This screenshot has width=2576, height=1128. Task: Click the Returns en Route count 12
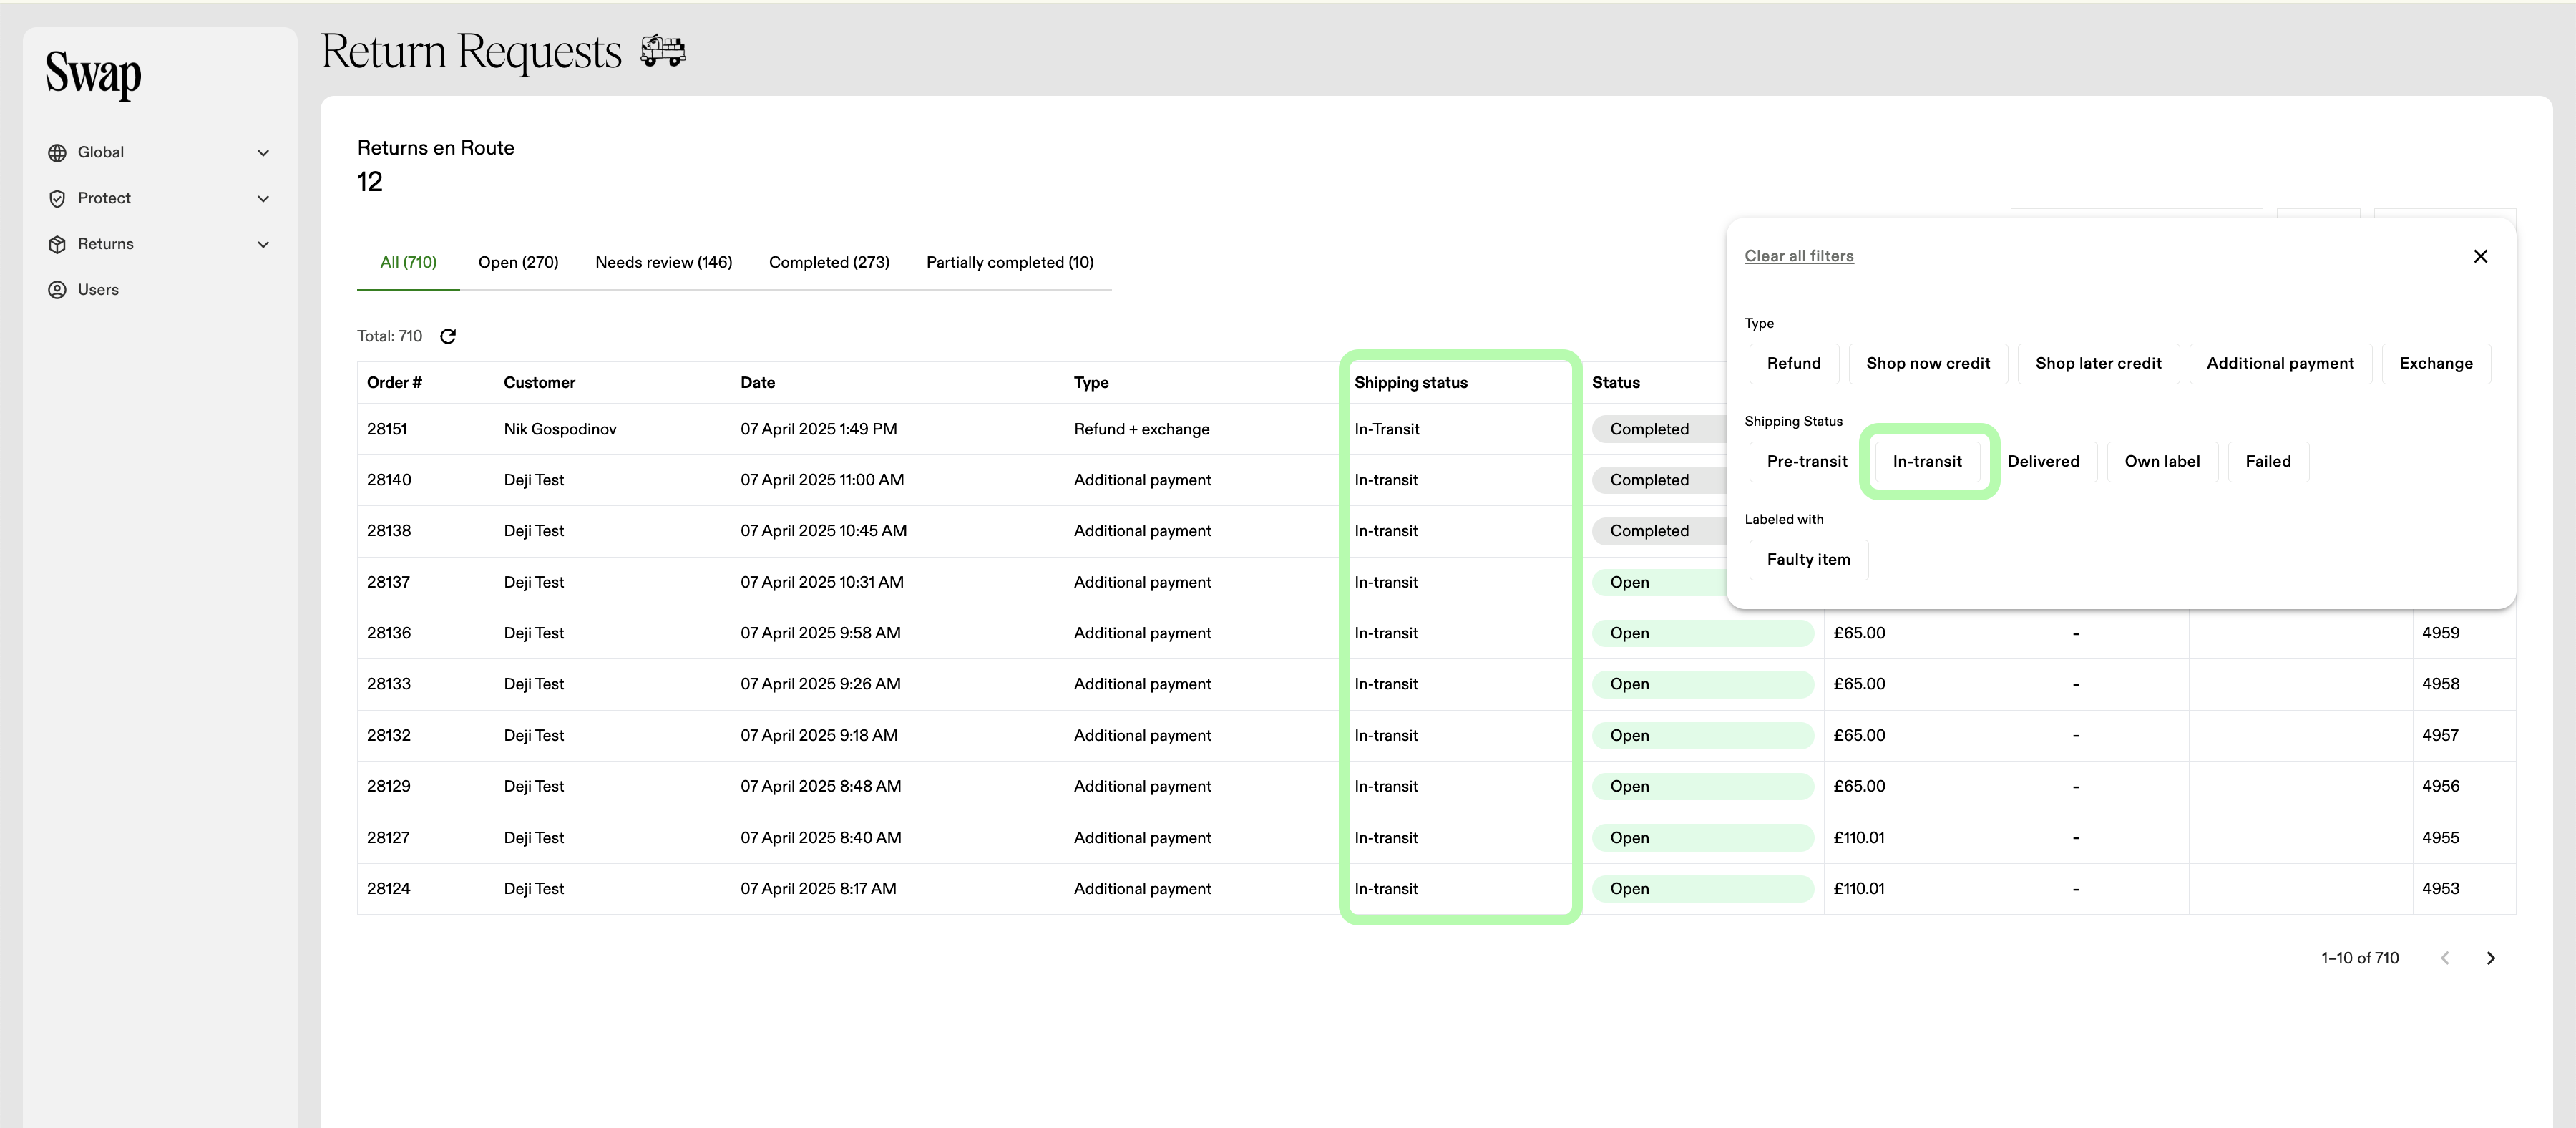click(x=370, y=182)
